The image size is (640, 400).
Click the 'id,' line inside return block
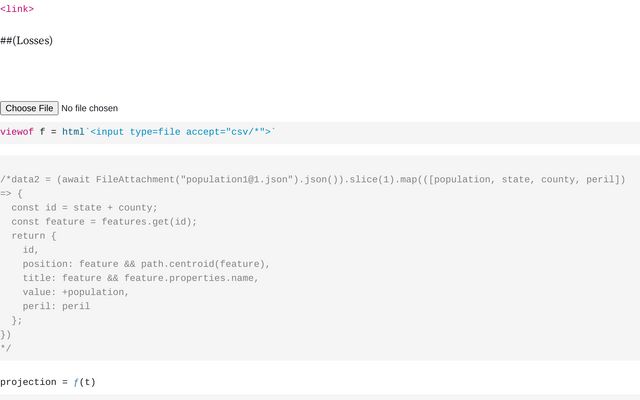[x=31, y=250]
